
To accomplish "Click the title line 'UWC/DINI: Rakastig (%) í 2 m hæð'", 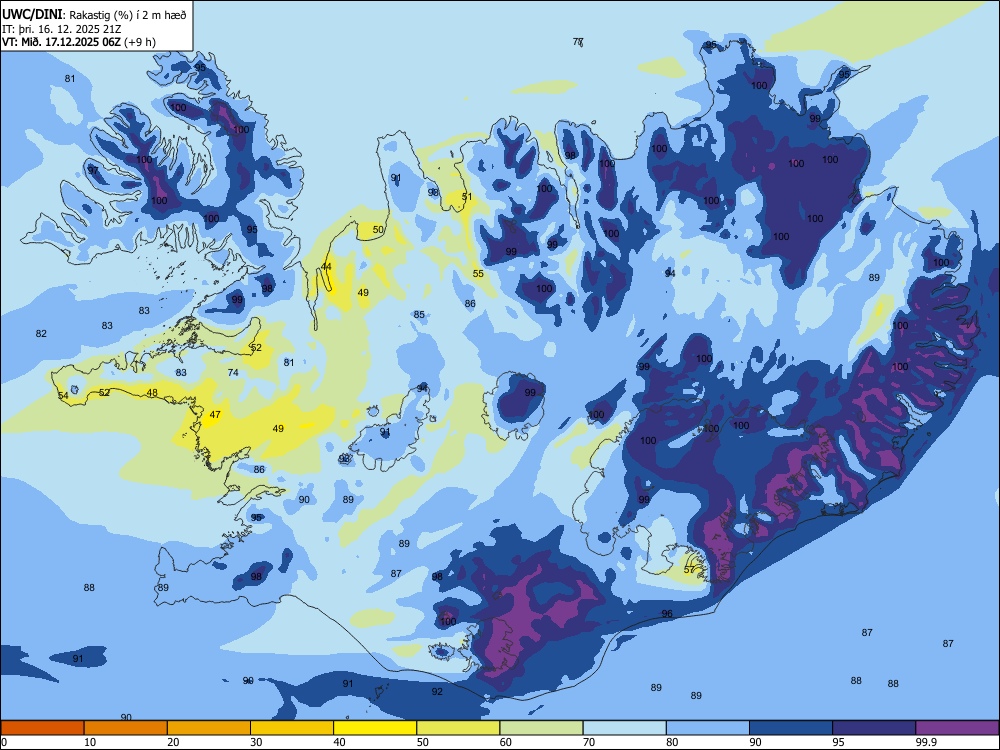I will point(94,15).
